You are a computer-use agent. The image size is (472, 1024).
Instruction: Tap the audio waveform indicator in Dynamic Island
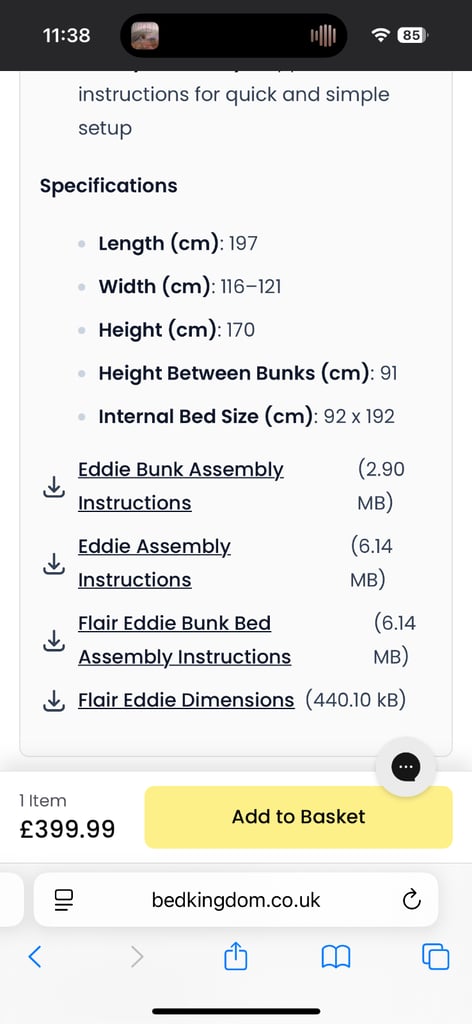click(x=323, y=35)
